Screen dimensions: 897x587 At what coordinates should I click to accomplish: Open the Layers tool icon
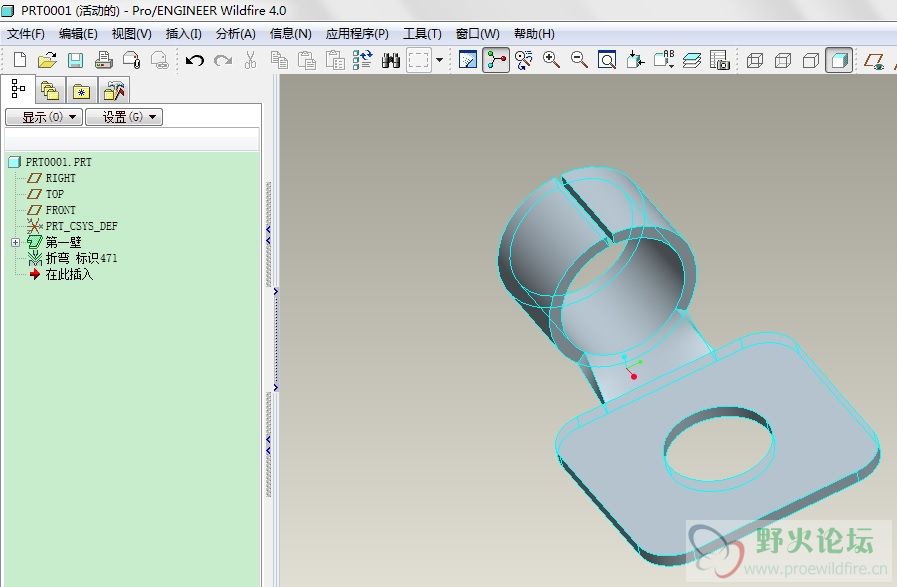pyautogui.click(x=692, y=60)
